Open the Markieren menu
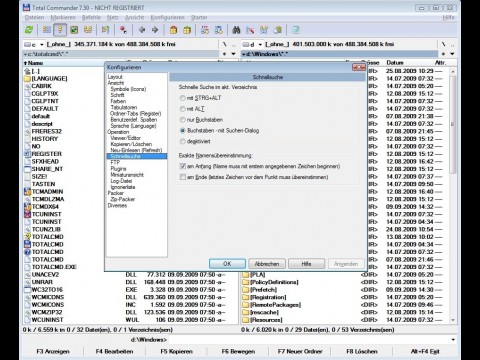Image resolution: width=480 pixels, height=360 pixels. [63, 17]
